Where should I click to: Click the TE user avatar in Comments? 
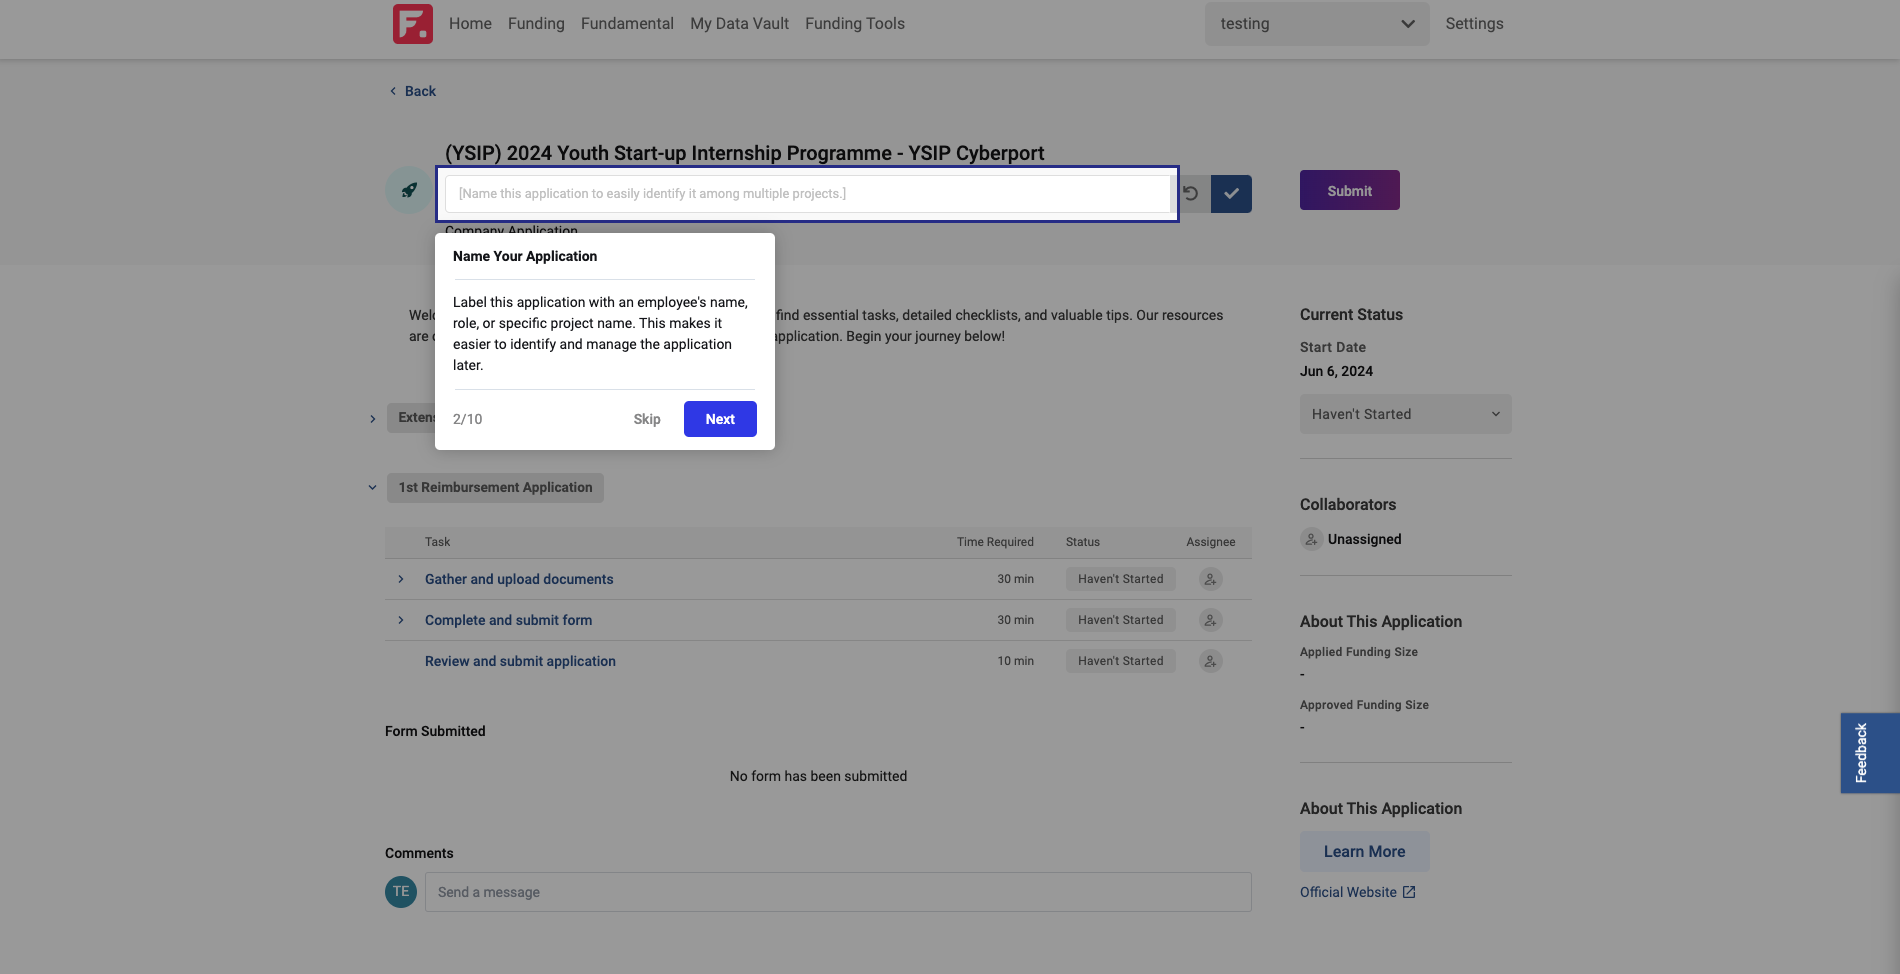click(401, 891)
